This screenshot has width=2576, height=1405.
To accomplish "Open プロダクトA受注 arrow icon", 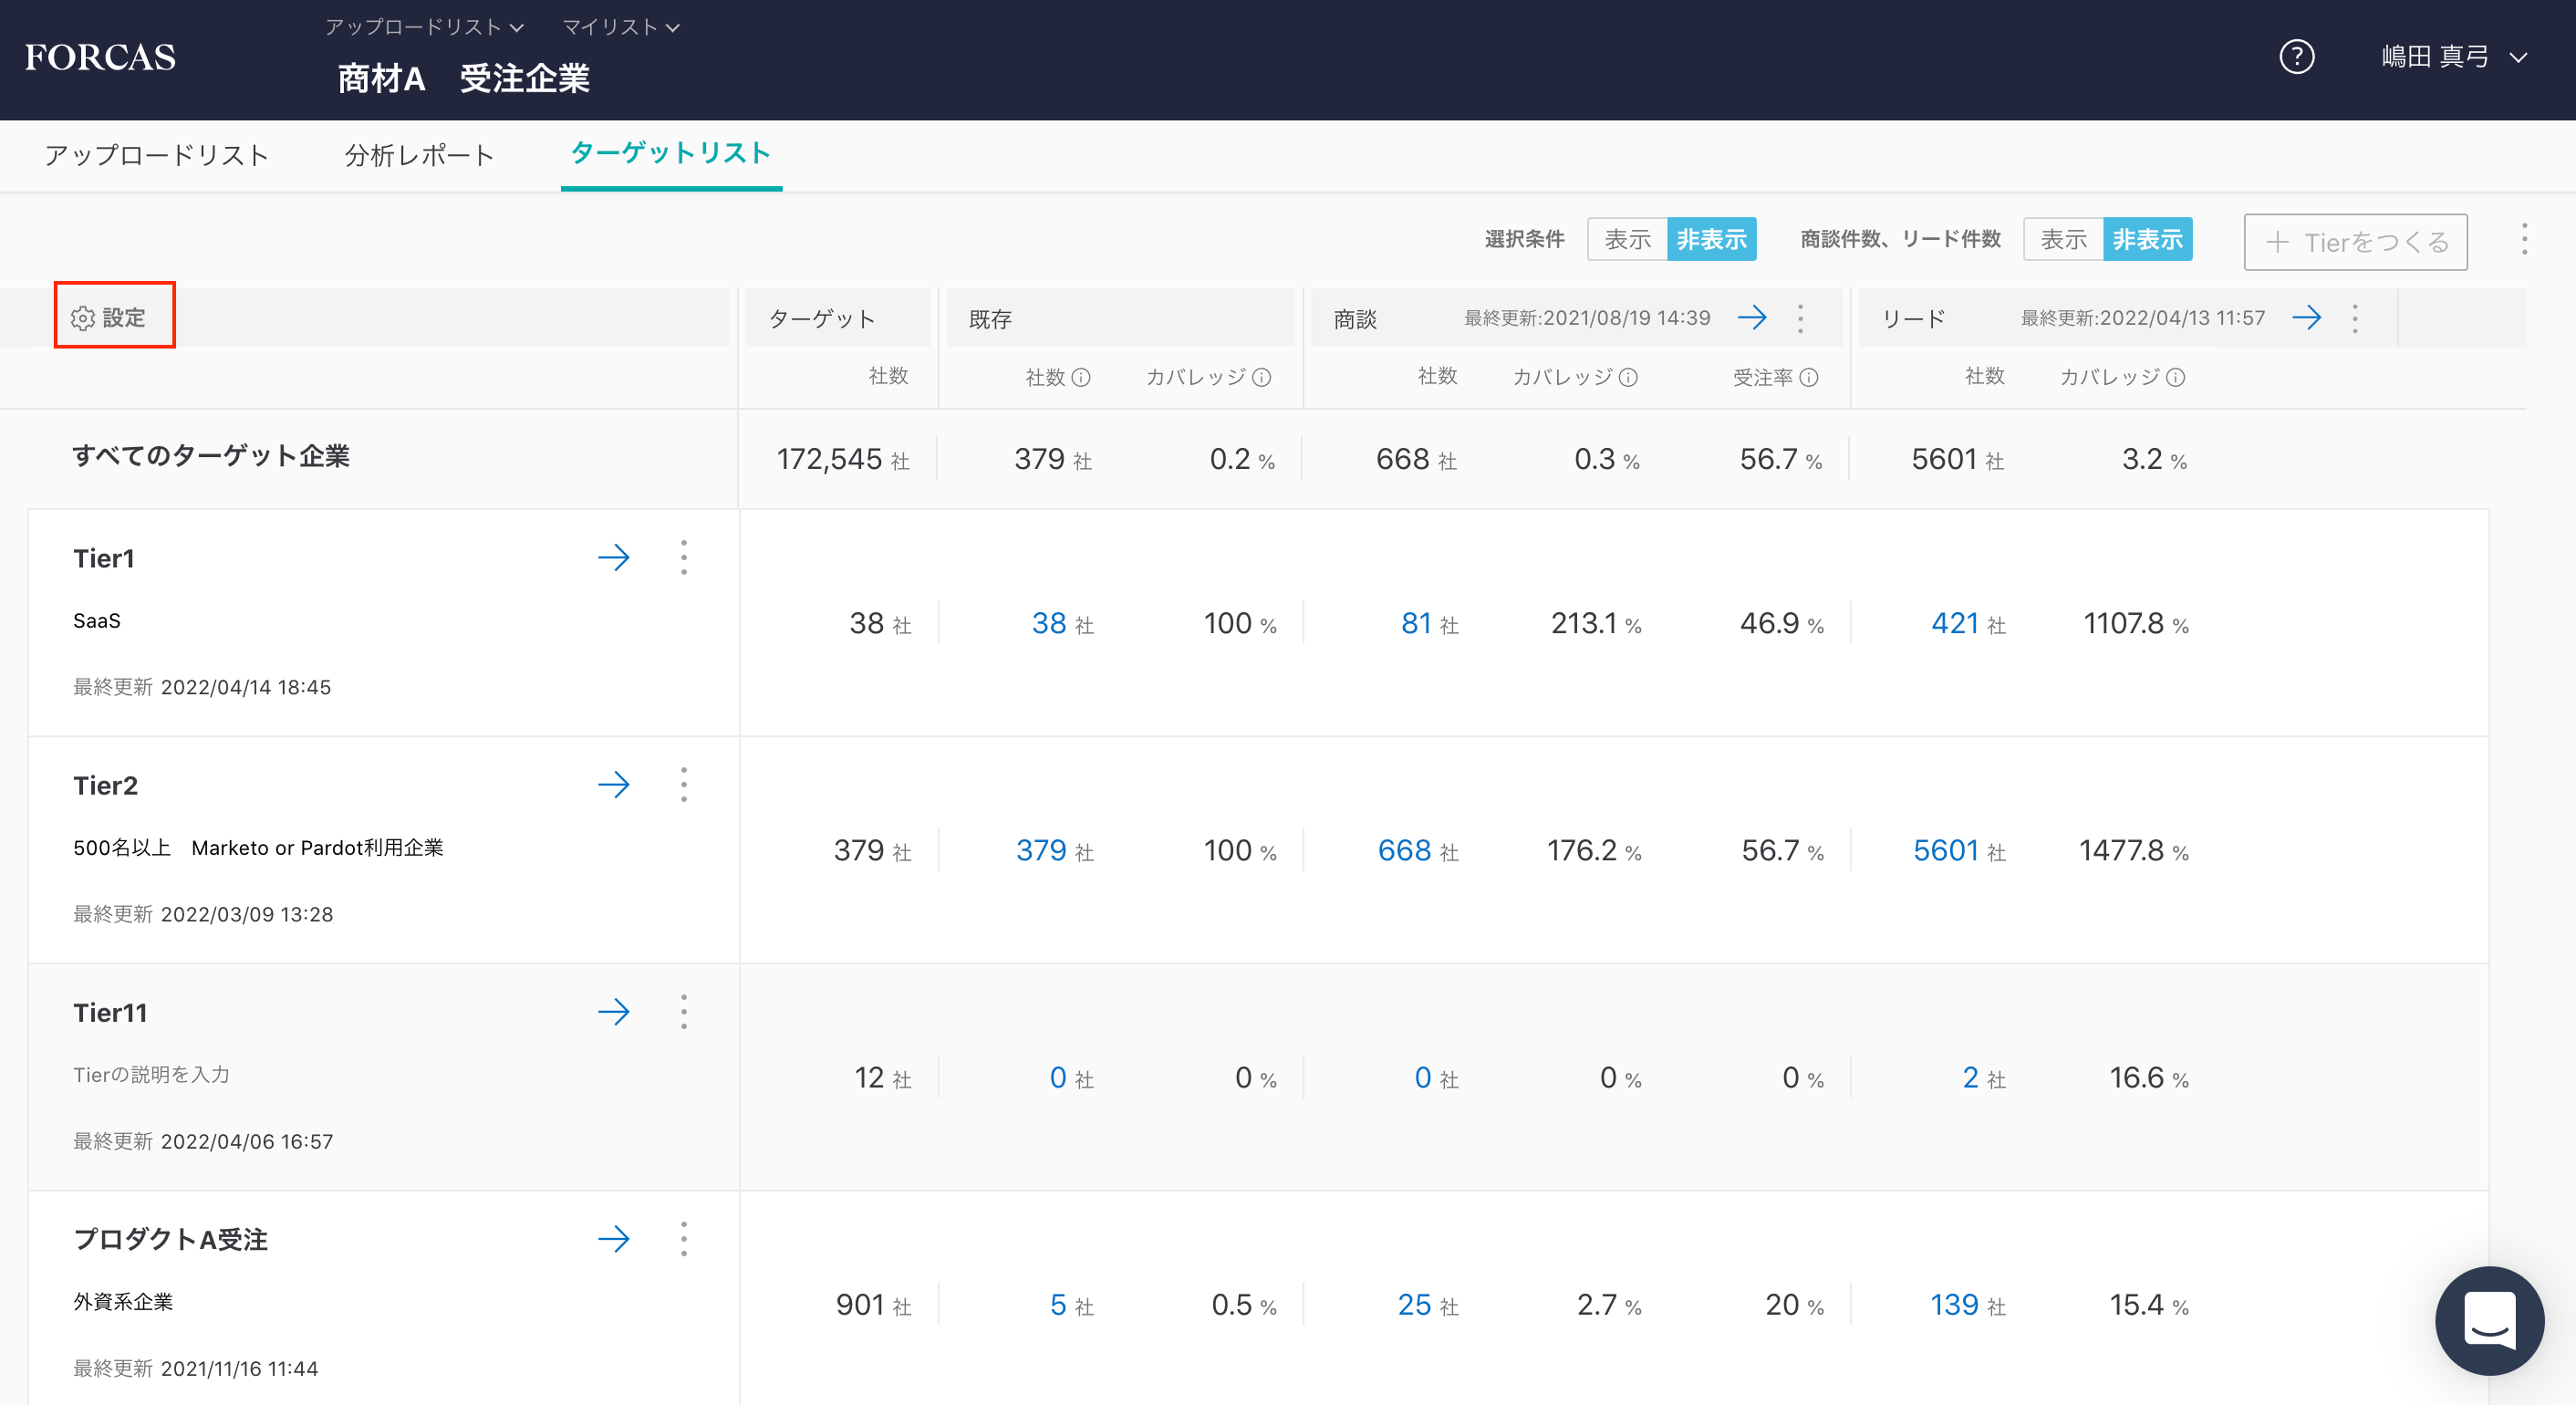I will click(613, 1239).
